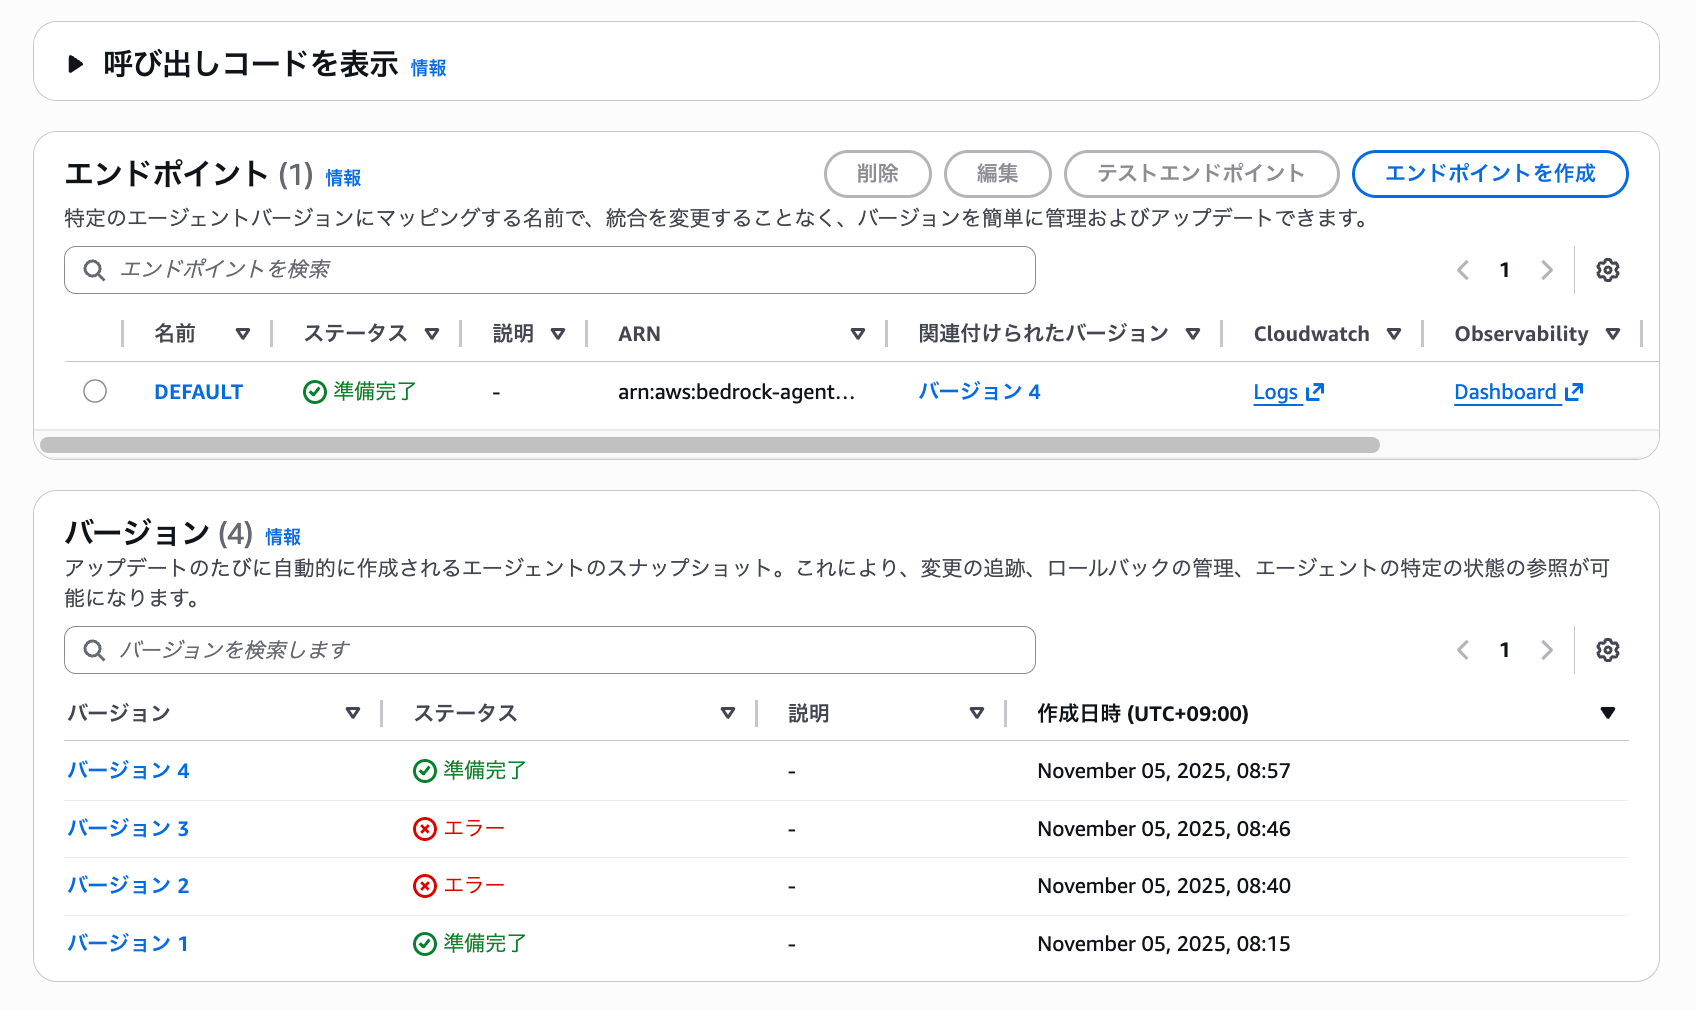Sort versions by ステータス column
Viewport: 1696px width, 1010px height.
(727, 713)
